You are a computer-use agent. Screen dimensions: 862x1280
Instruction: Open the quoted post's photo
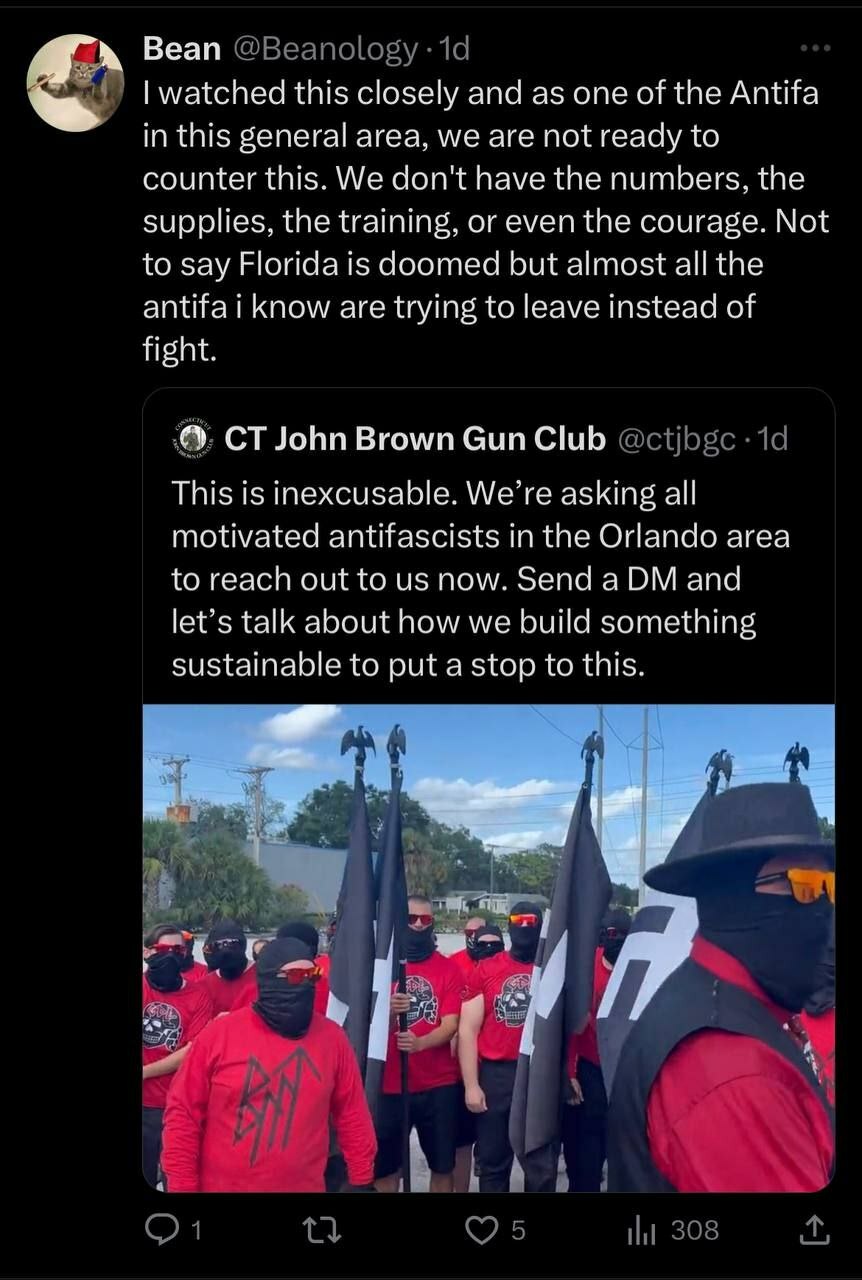489,947
